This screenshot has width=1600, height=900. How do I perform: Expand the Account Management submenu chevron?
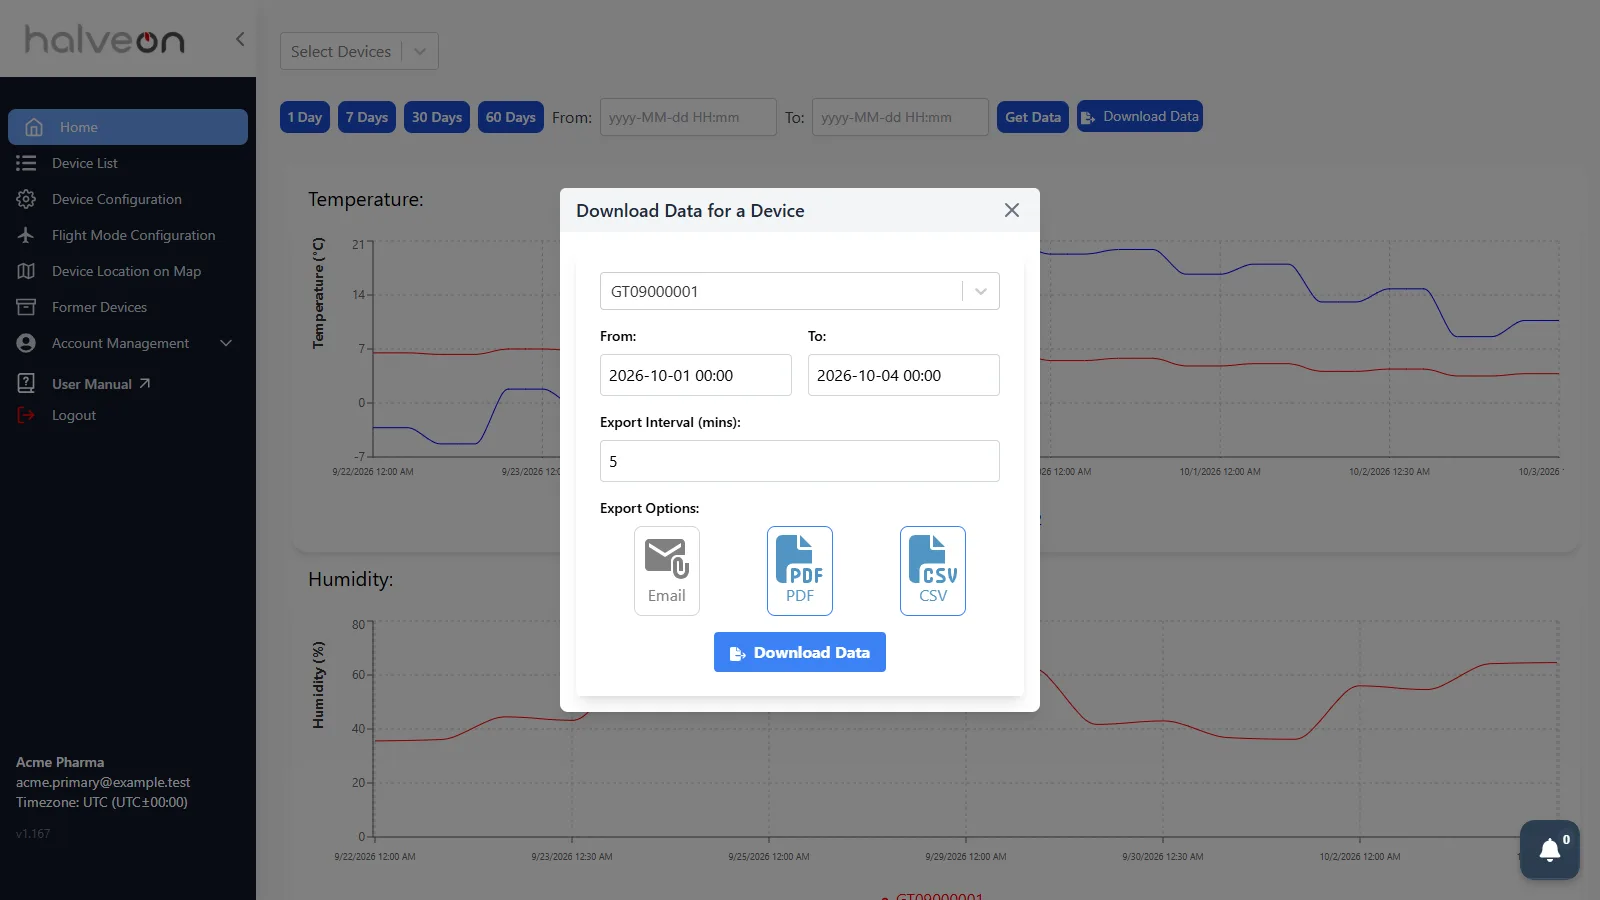tap(226, 343)
